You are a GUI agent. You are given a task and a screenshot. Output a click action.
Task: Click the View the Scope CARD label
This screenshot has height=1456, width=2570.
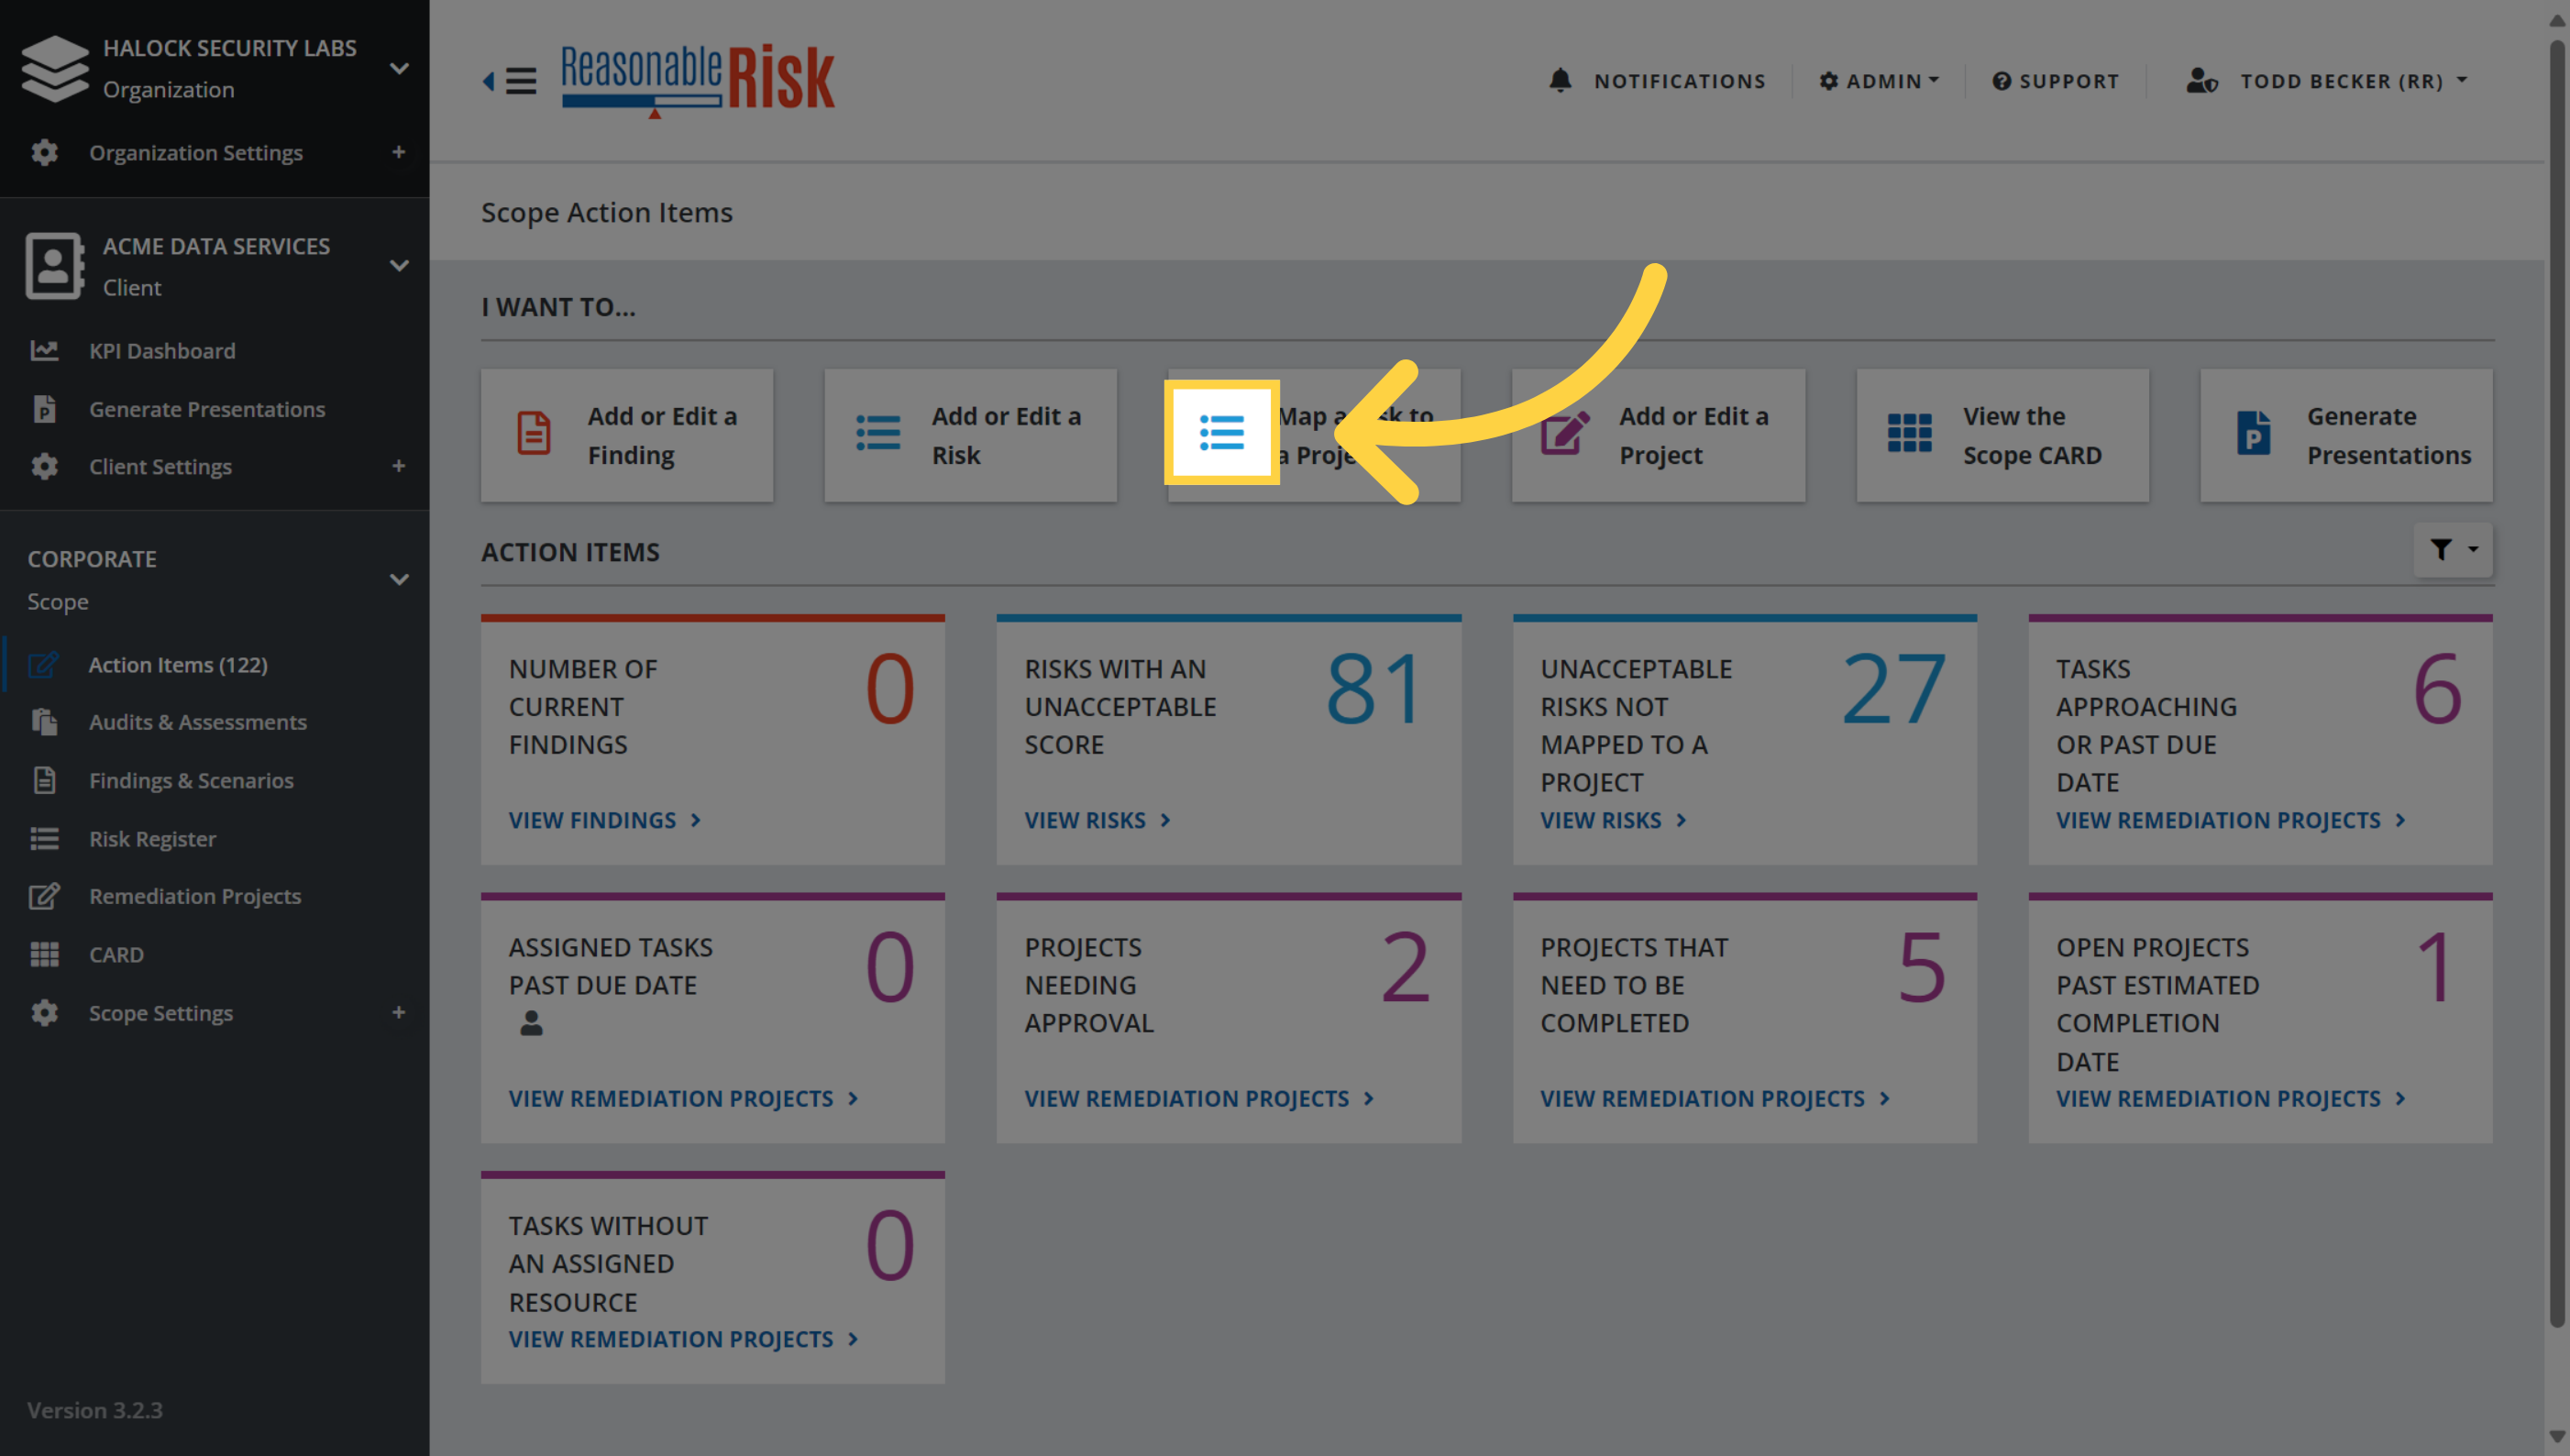2032,435
